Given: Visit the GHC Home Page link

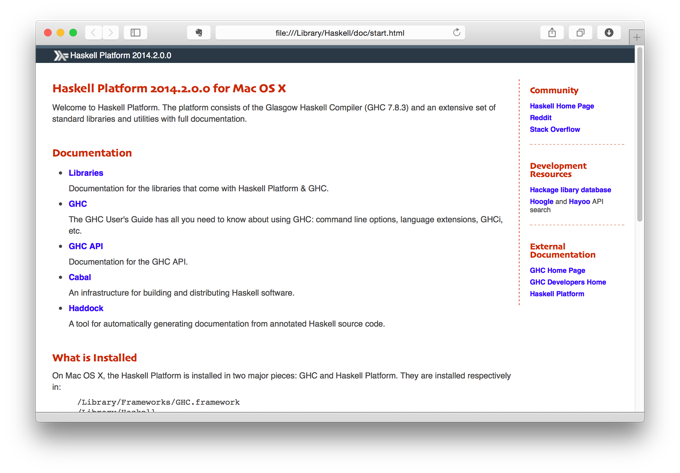Looking at the screenshot, I should click(x=557, y=270).
